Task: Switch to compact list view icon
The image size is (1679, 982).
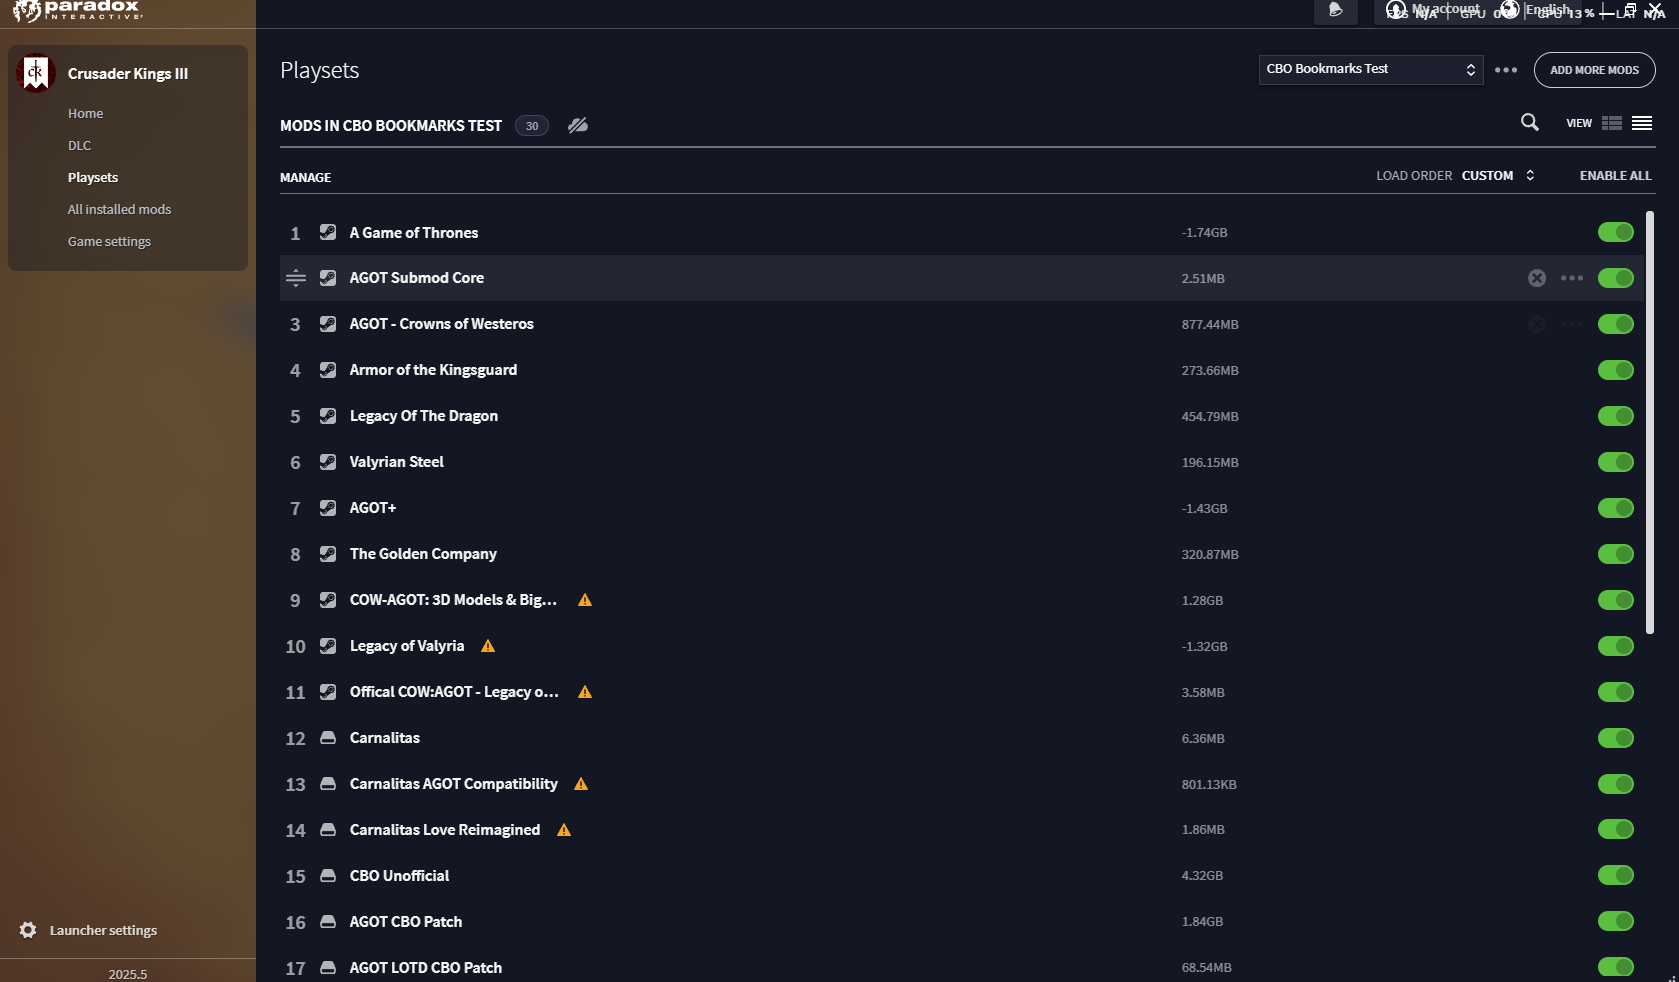Action: coord(1642,123)
